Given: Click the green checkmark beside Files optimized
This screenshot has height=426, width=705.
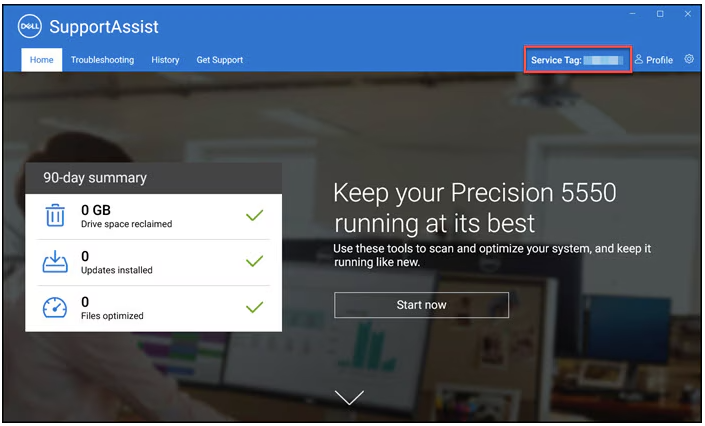Looking at the screenshot, I should pos(254,307).
